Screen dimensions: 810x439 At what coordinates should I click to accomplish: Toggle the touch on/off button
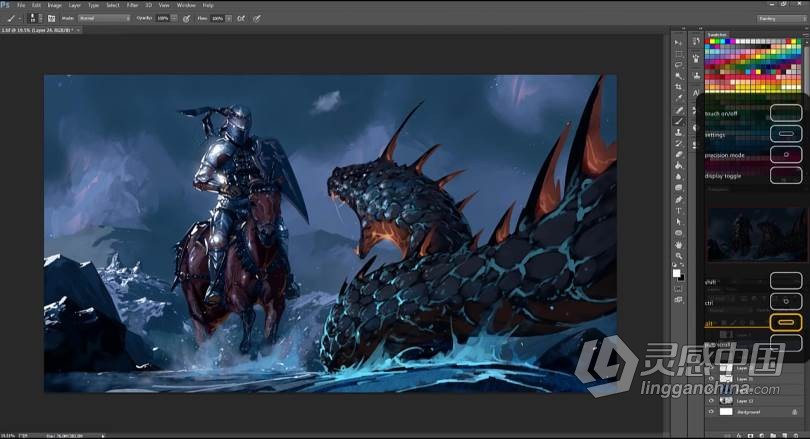click(x=786, y=113)
